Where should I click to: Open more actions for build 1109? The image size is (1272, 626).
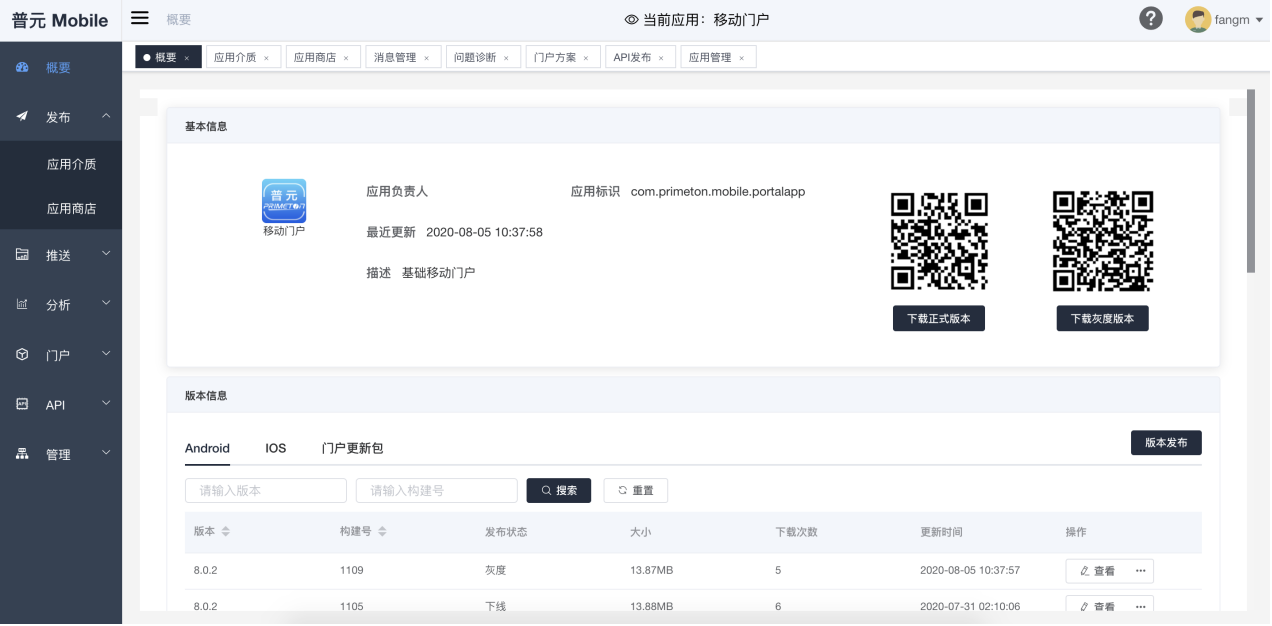[1140, 571]
